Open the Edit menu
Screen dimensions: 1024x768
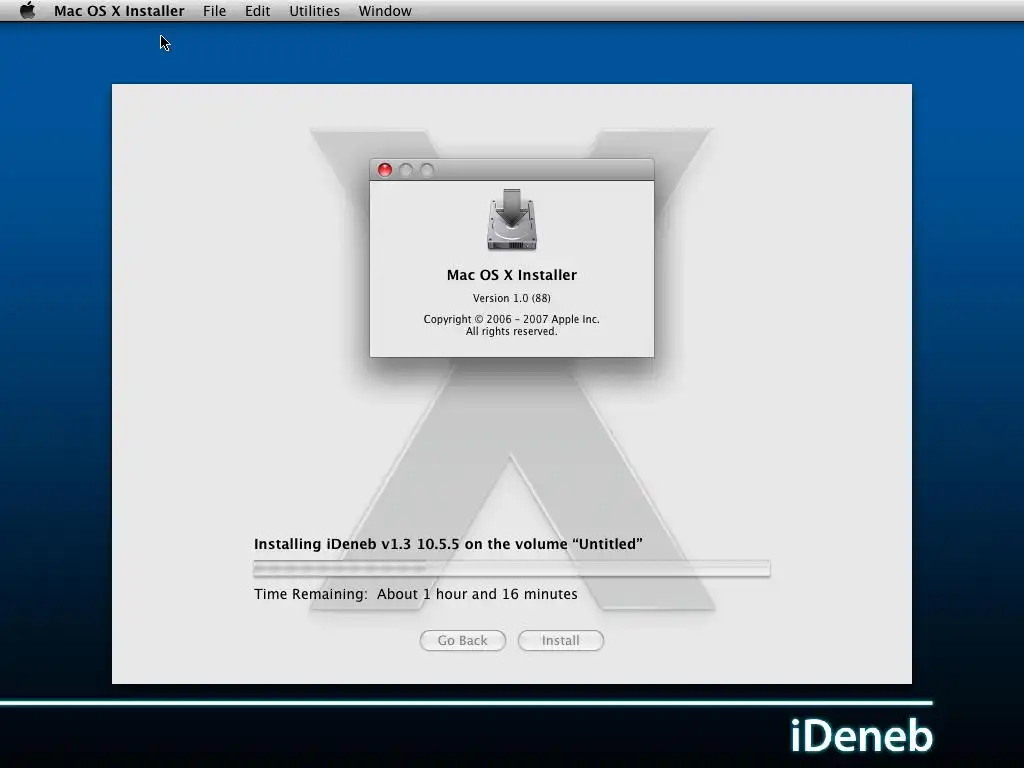click(257, 11)
